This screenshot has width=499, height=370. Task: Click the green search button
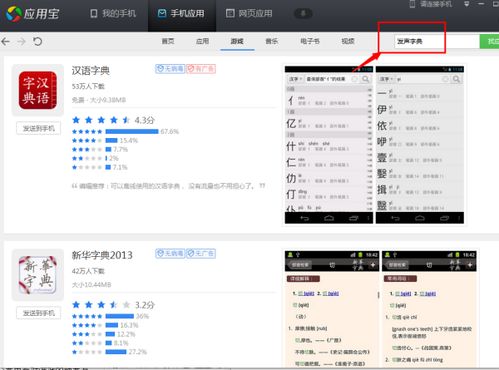[x=489, y=41]
